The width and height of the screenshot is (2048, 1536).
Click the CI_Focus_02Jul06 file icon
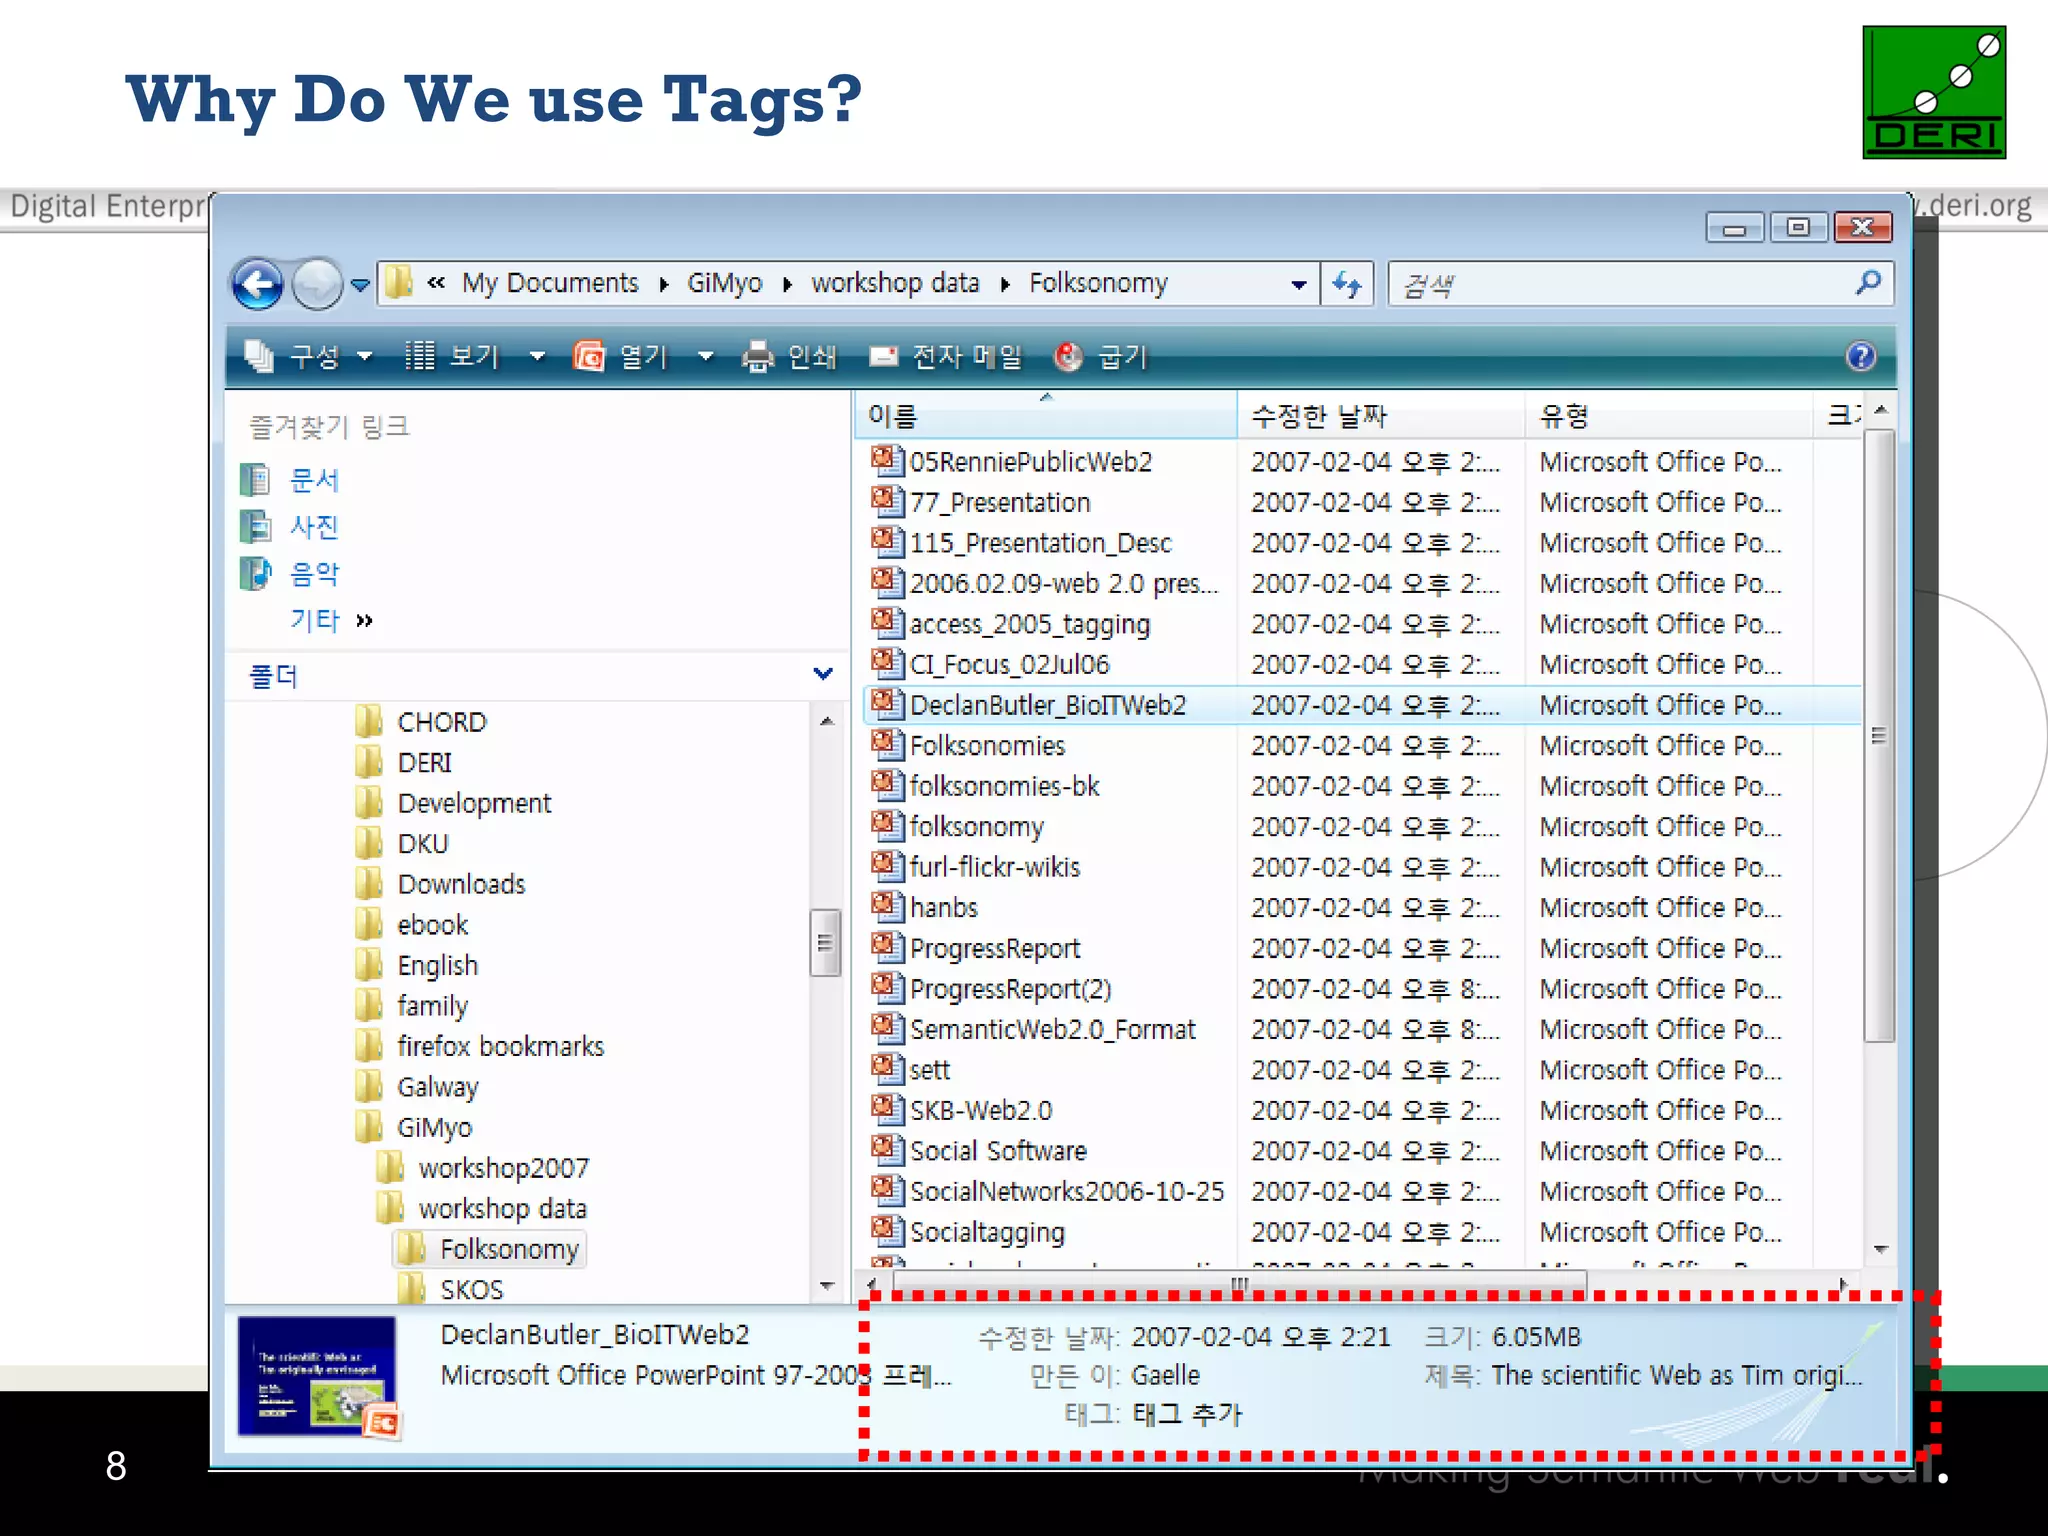pyautogui.click(x=886, y=664)
